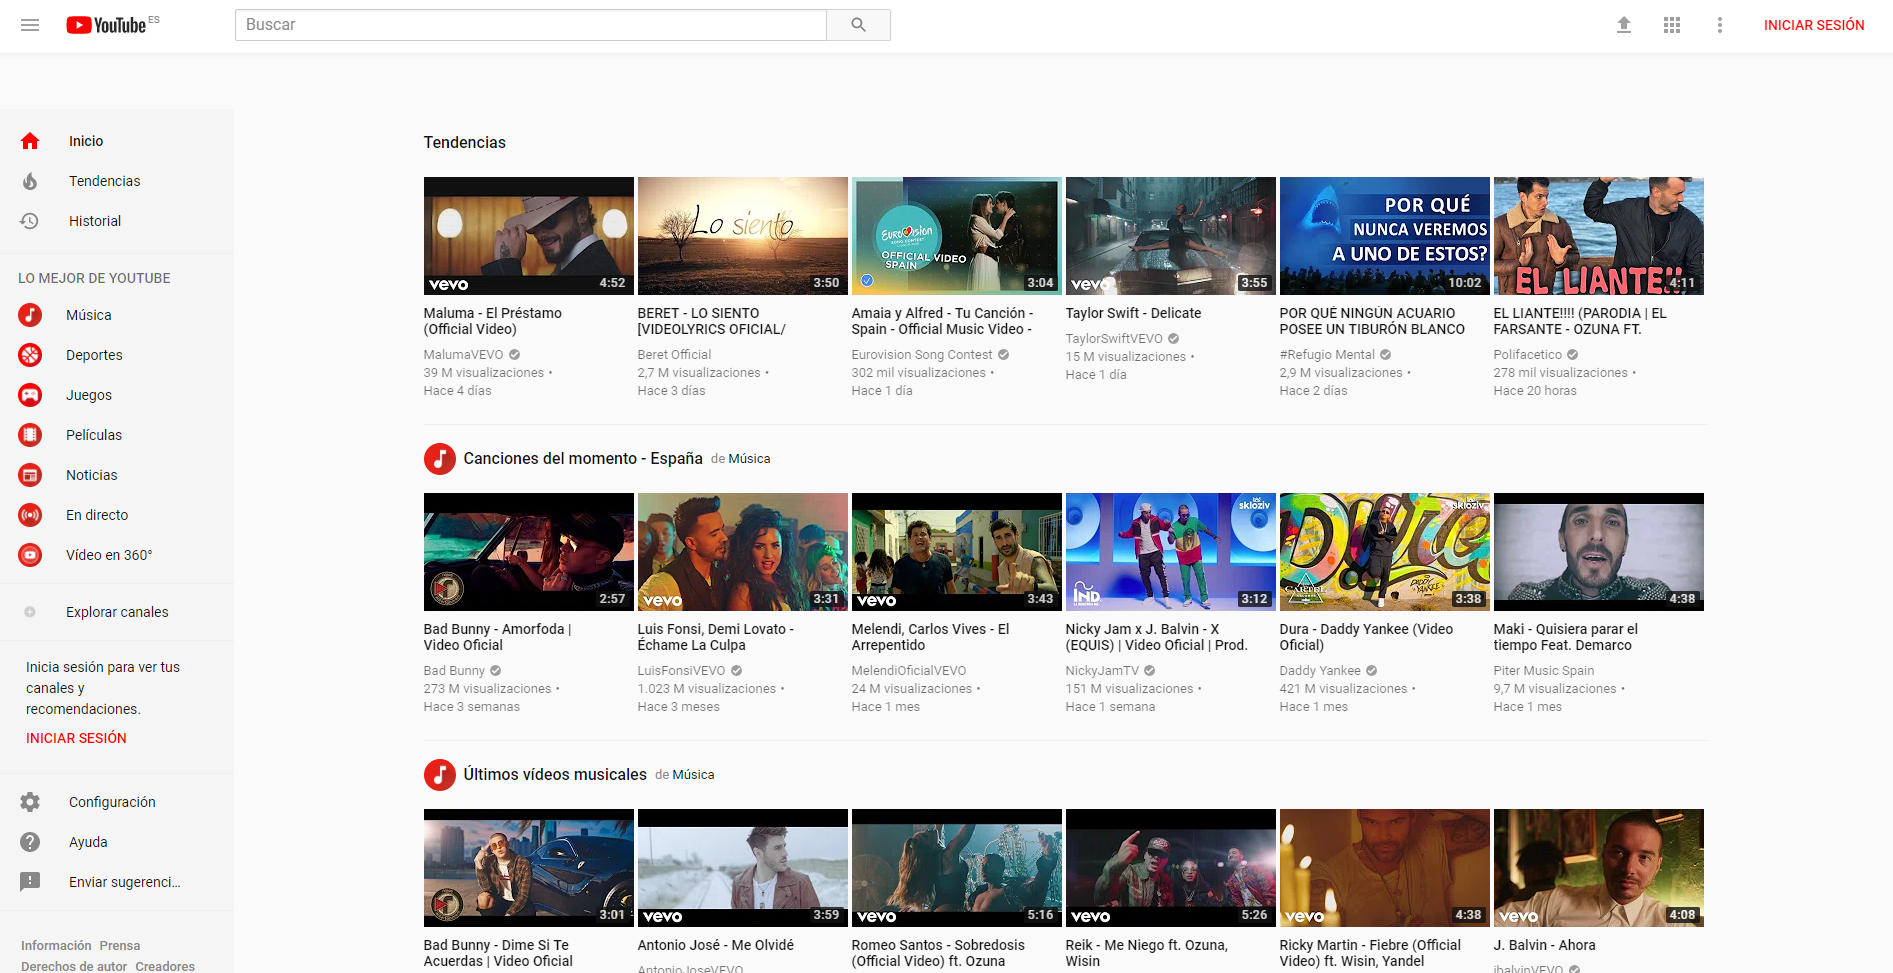Play Eurovision Tu Canción thumbnail
Screen dimensions: 1893x973
click(x=957, y=236)
